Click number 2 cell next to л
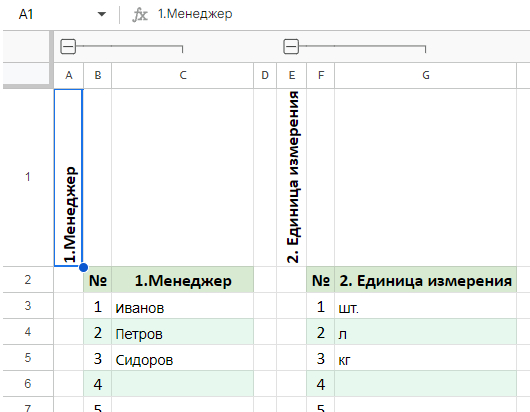The height and width of the screenshot is (412, 530). [x=321, y=332]
